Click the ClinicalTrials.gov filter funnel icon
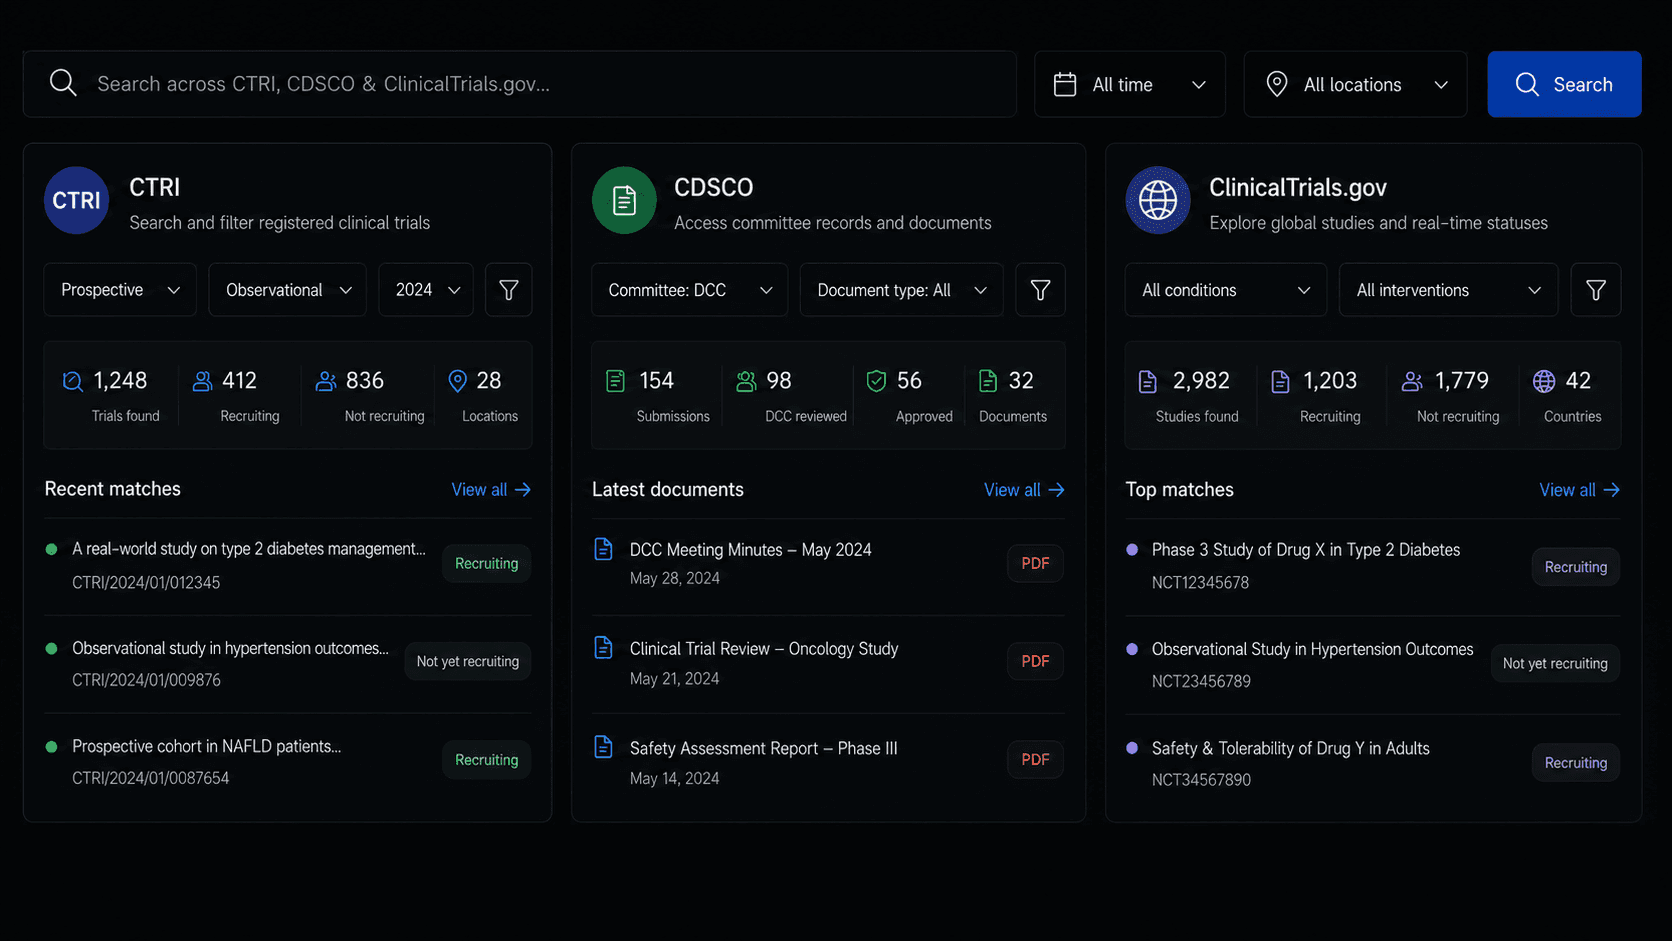The width and height of the screenshot is (1672, 941). click(1596, 290)
